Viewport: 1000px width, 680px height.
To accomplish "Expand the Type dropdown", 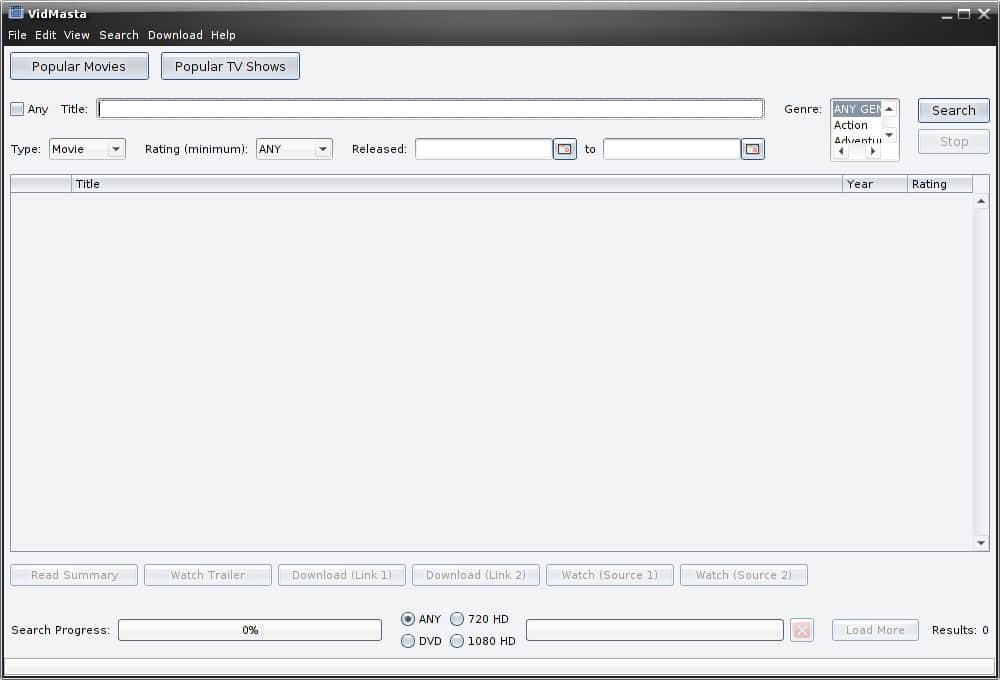I will point(116,149).
